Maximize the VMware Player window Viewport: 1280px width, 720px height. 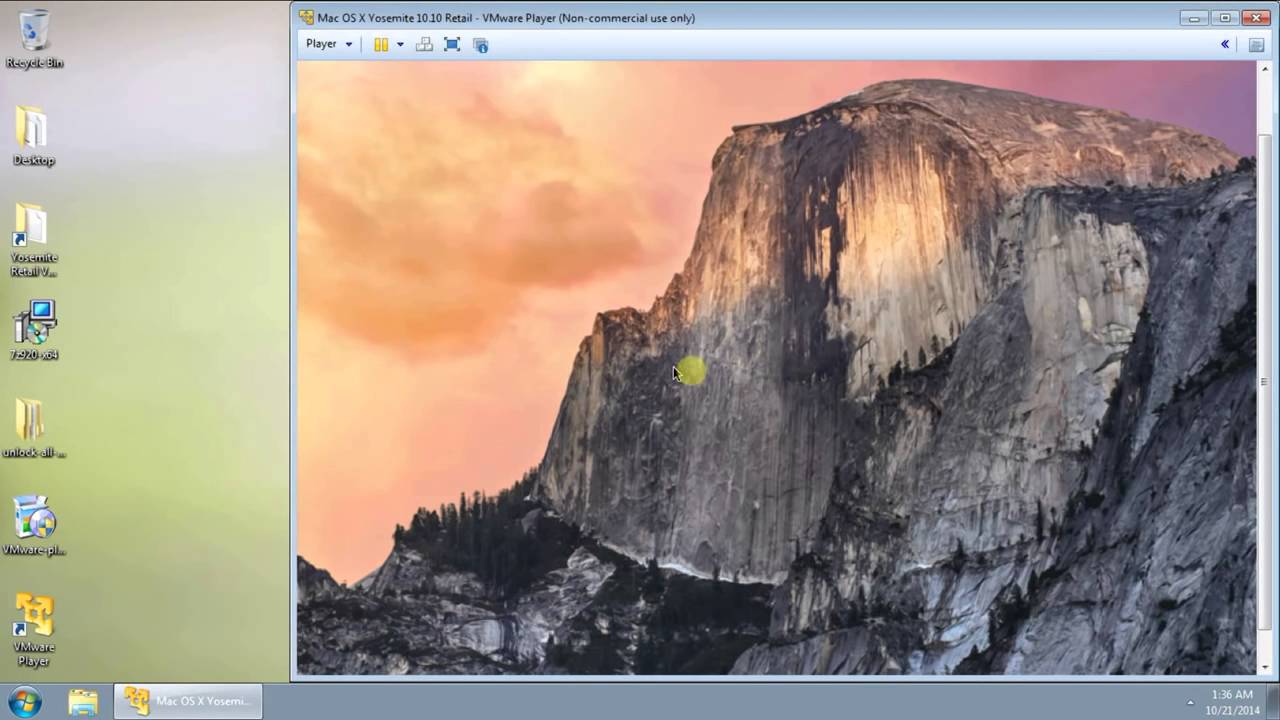[1225, 17]
